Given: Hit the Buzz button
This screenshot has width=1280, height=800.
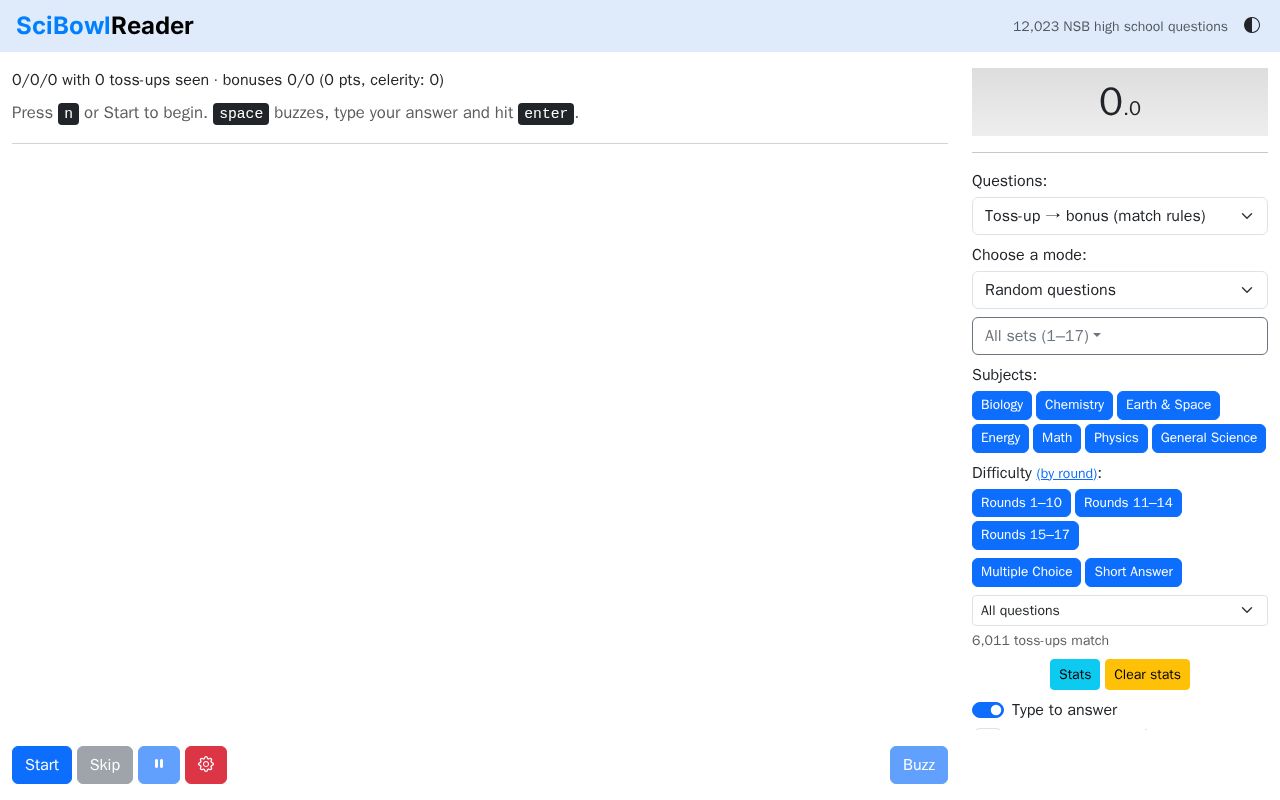Looking at the screenshot, I should pyautogui.click(x=919, y=765).
